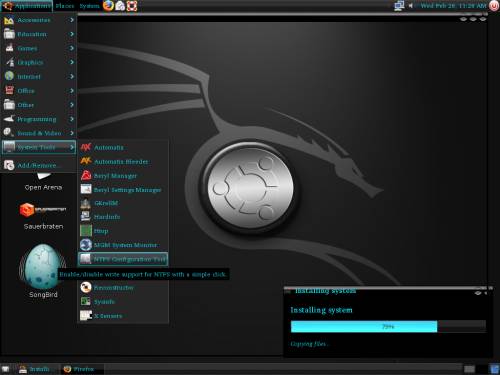Click Firefox launcher in top panel
The width and height of the screenshot is (500, 375).
click(x=108, y=6)
